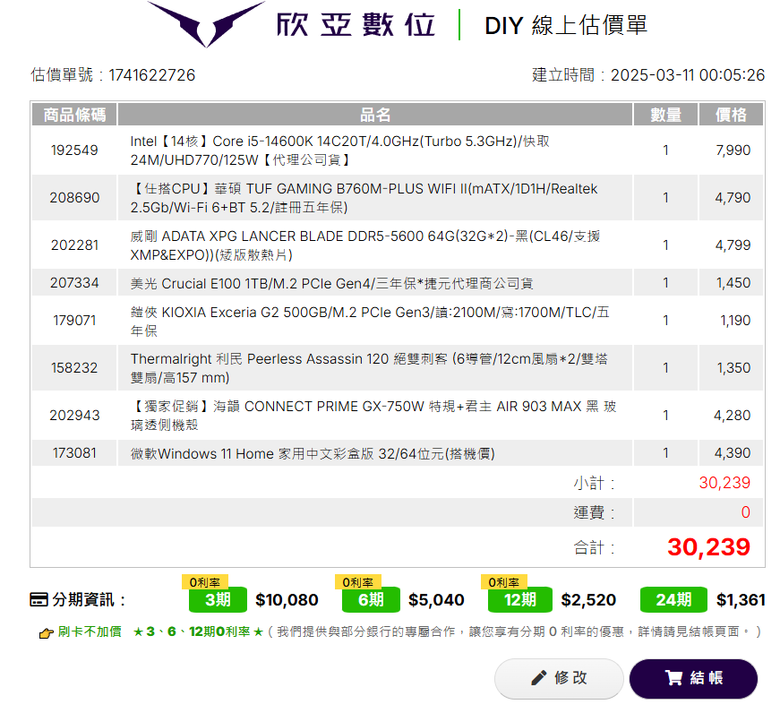Click barcode 202943
This screenshot has width=780, height=713.
[x=74, y=415]
